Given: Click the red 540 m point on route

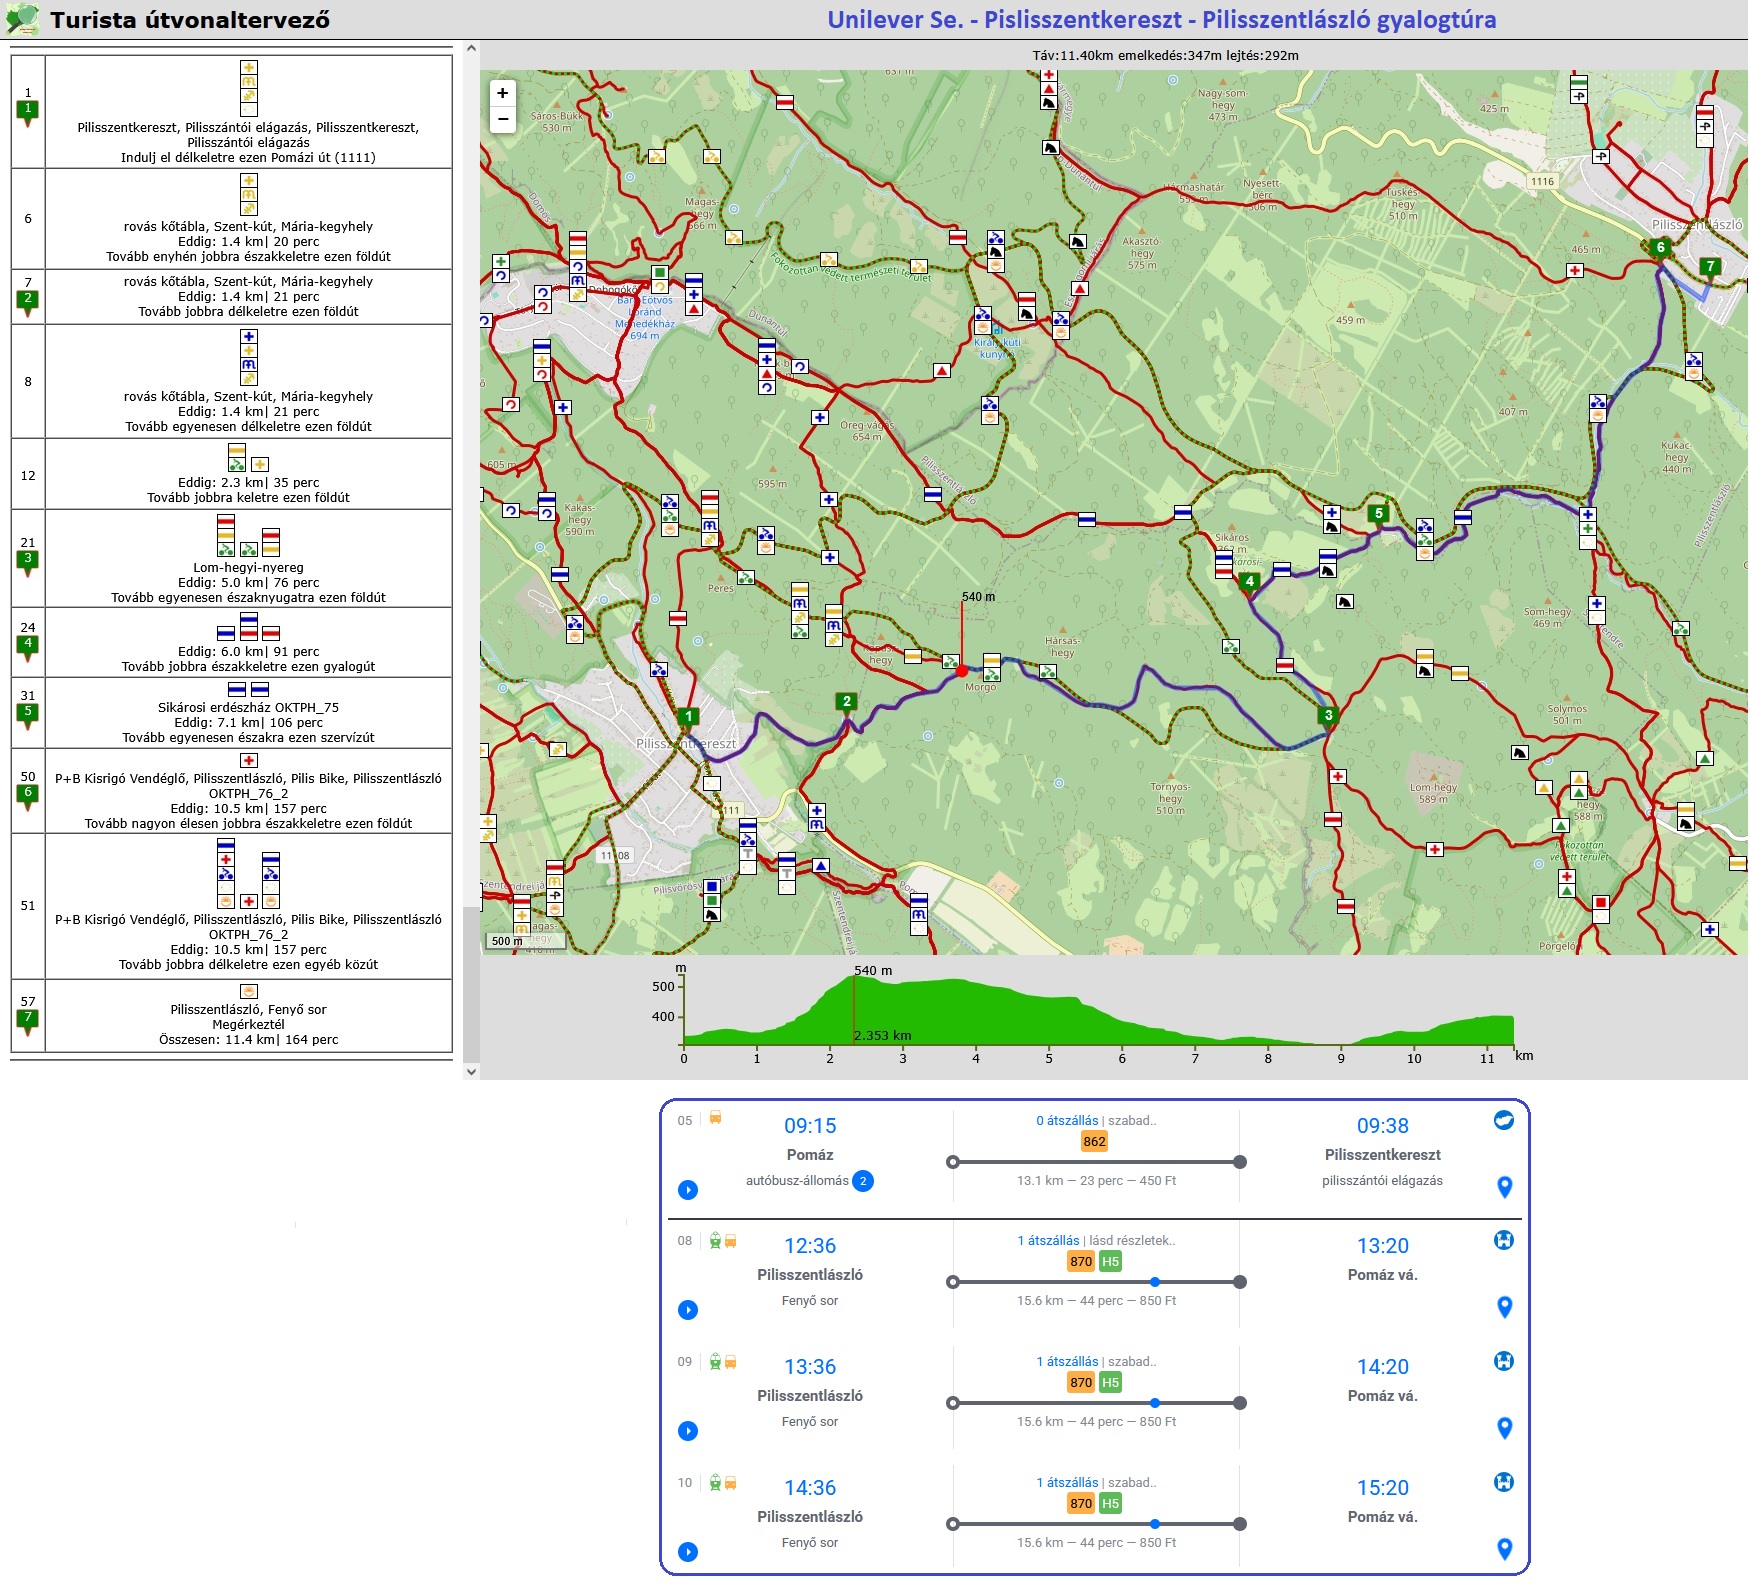Looking at the screenshot, I should tap(962, 671).
